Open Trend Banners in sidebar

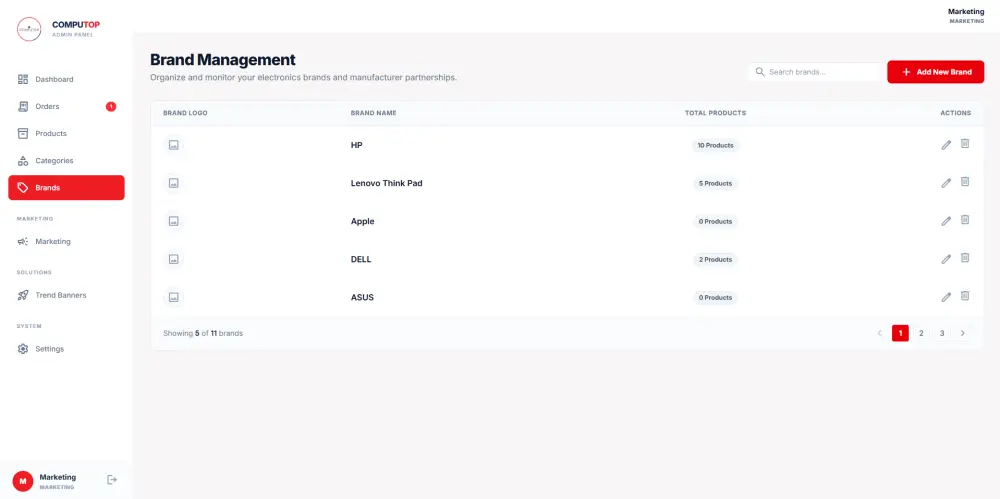click(x=66, y=295)
